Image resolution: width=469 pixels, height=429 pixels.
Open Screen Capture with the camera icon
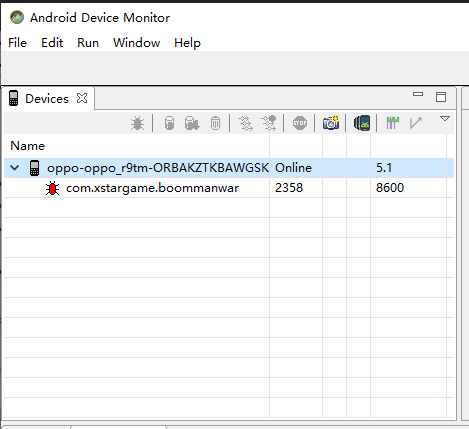[331, 123]
